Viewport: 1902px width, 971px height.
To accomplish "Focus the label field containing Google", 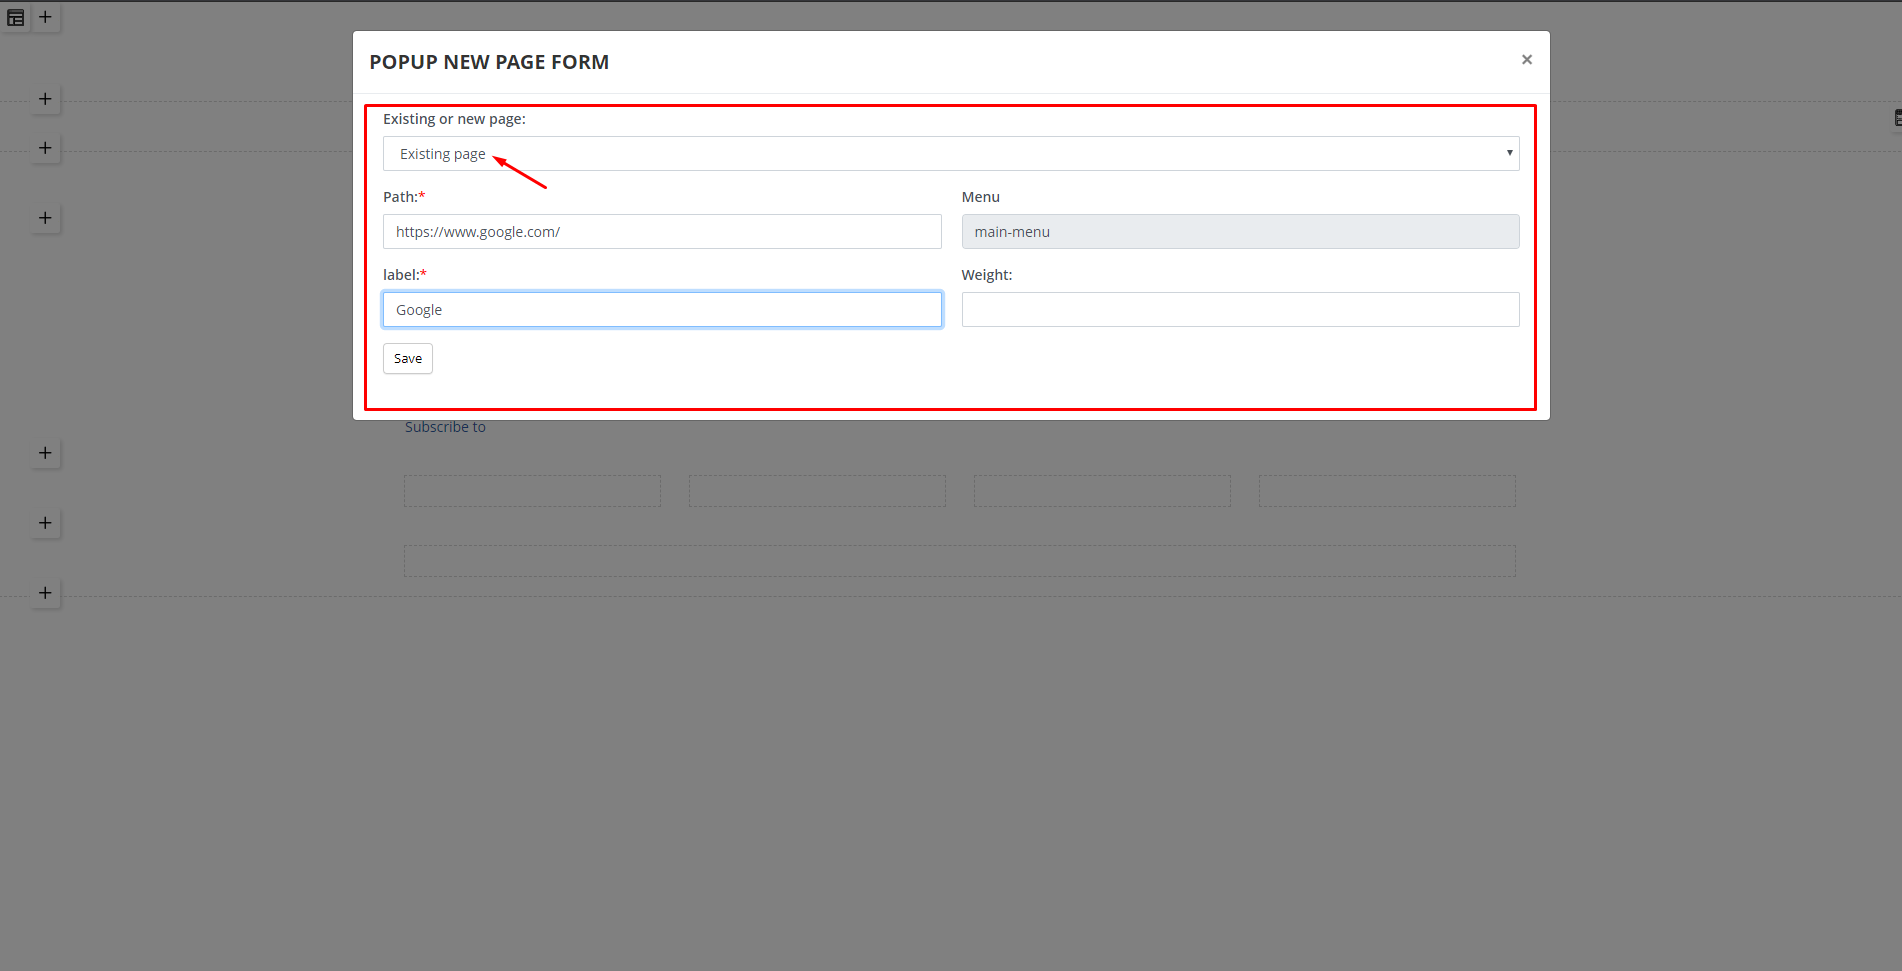I will (662, 310).
